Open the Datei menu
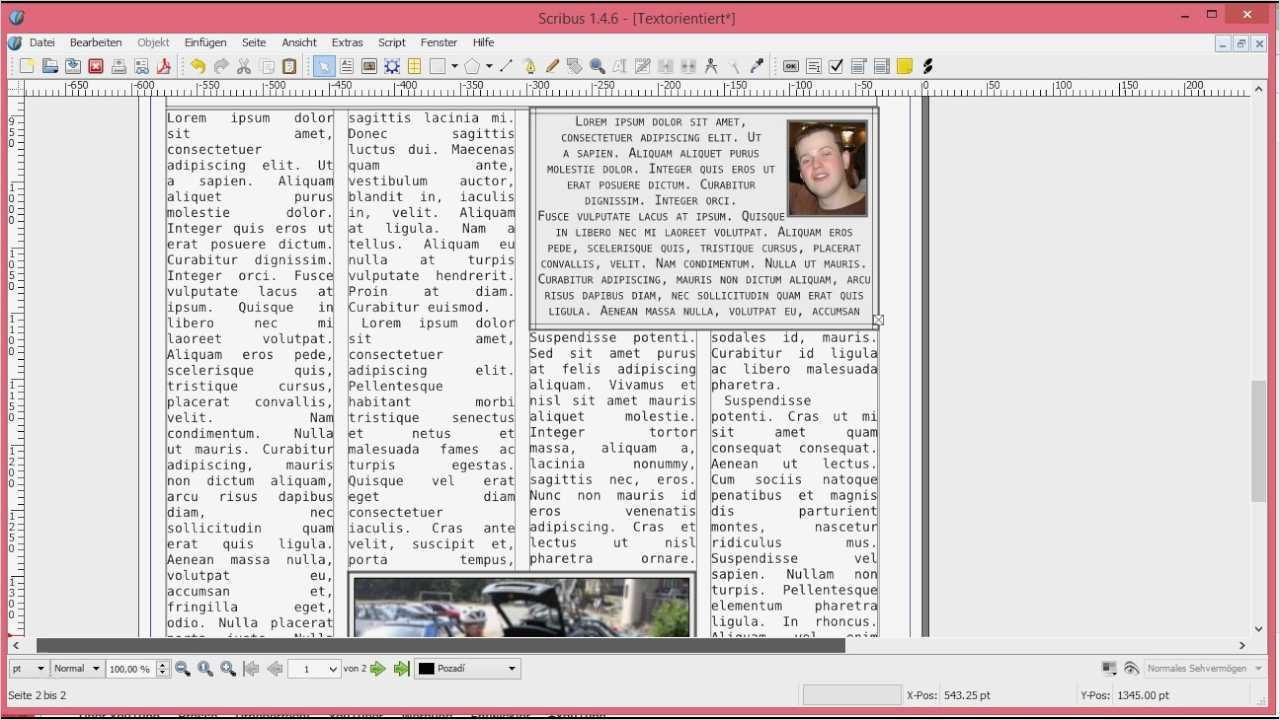 point(42,43)
